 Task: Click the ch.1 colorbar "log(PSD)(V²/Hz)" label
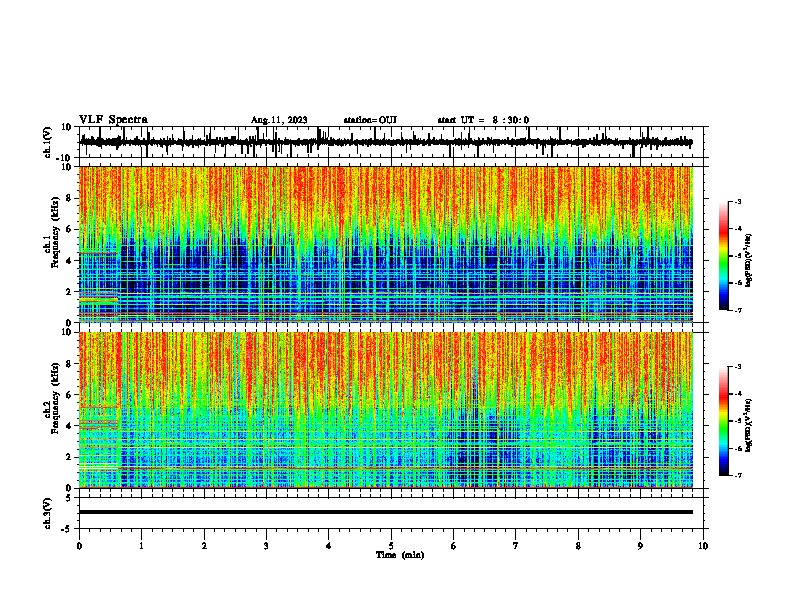click(748, 260)
